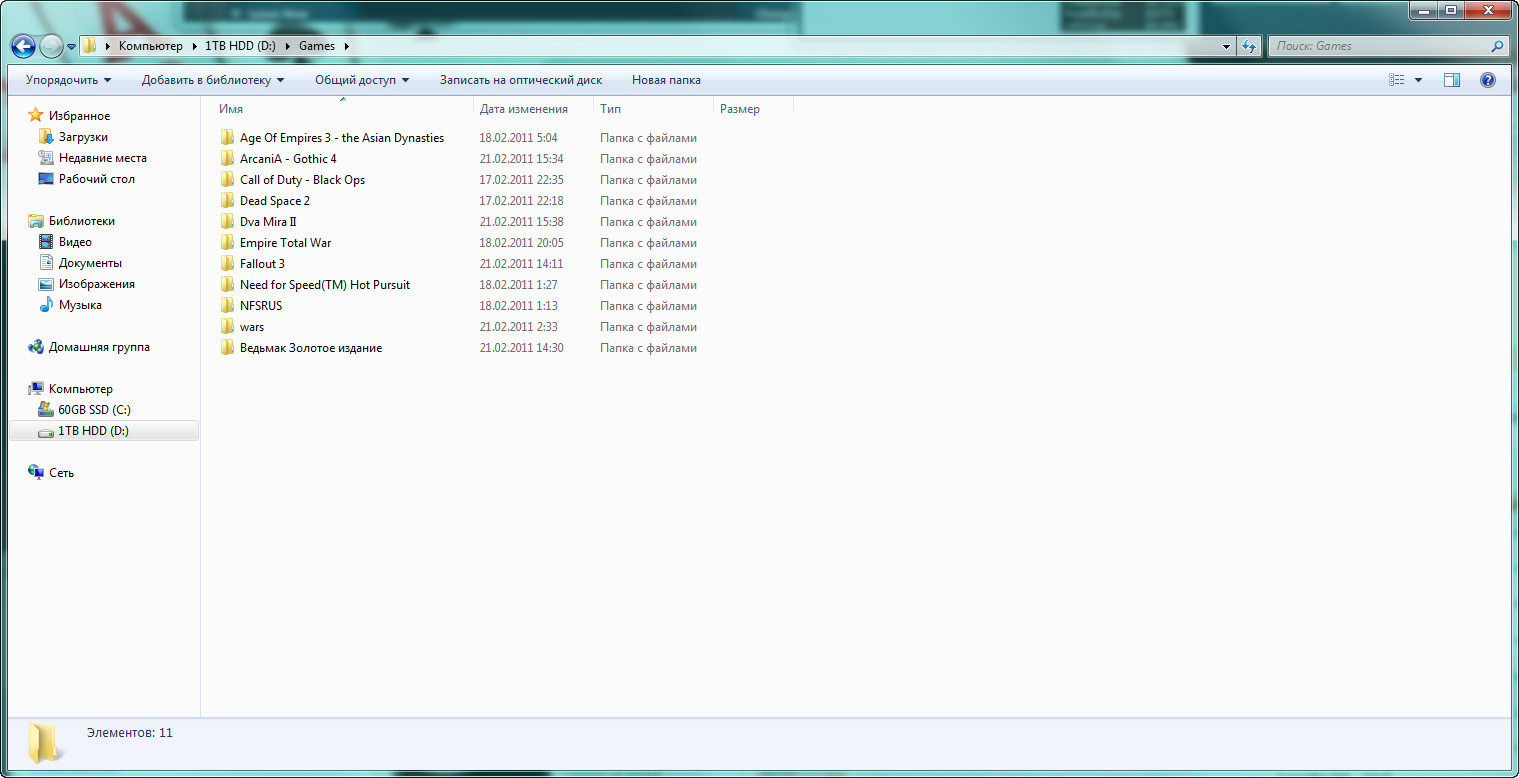Click date 21.02.2011 14:11 of Fallout 3
Viewport: 1519px width, 778px height.
click(521, 264)
